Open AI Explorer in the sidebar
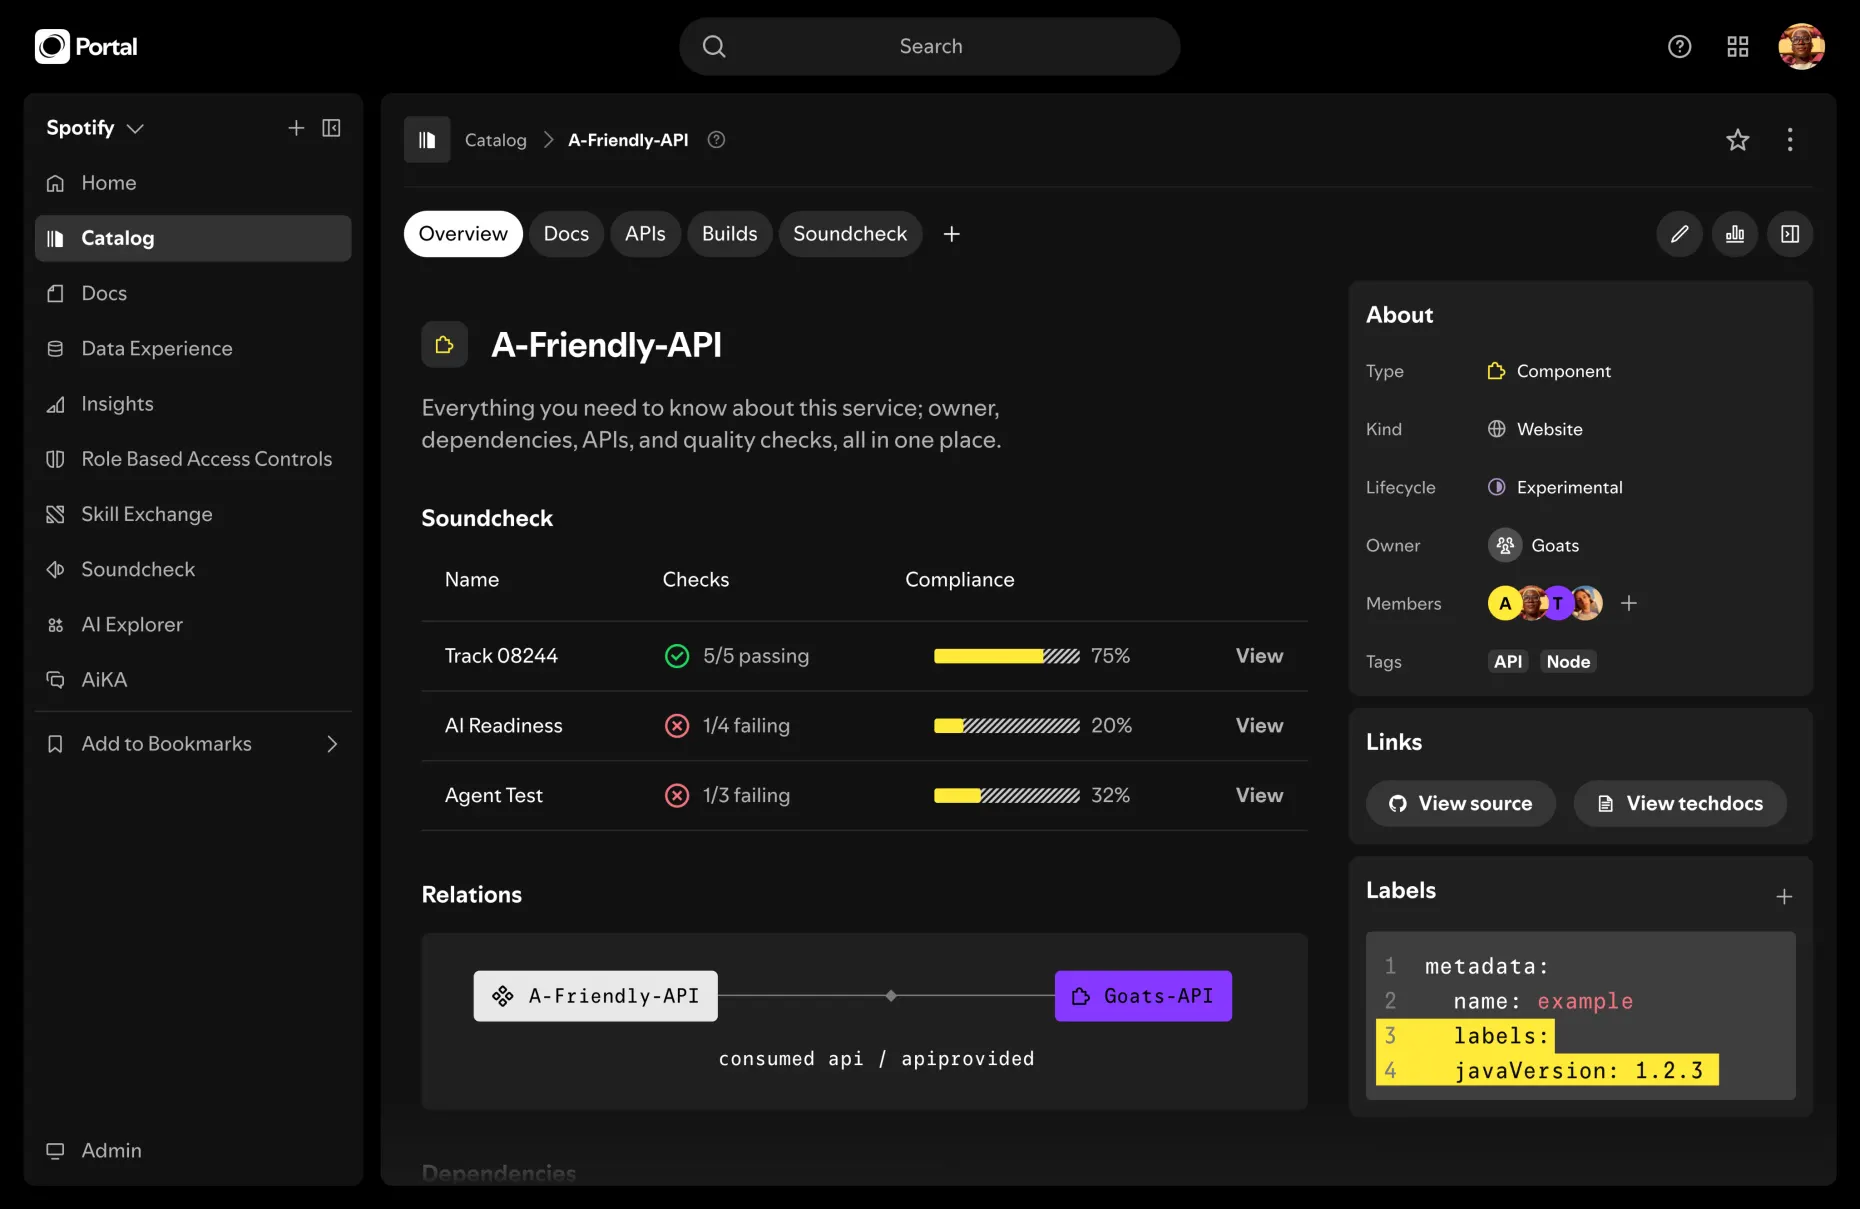This screenshot has height=1209, width=1860. [193, 624]
